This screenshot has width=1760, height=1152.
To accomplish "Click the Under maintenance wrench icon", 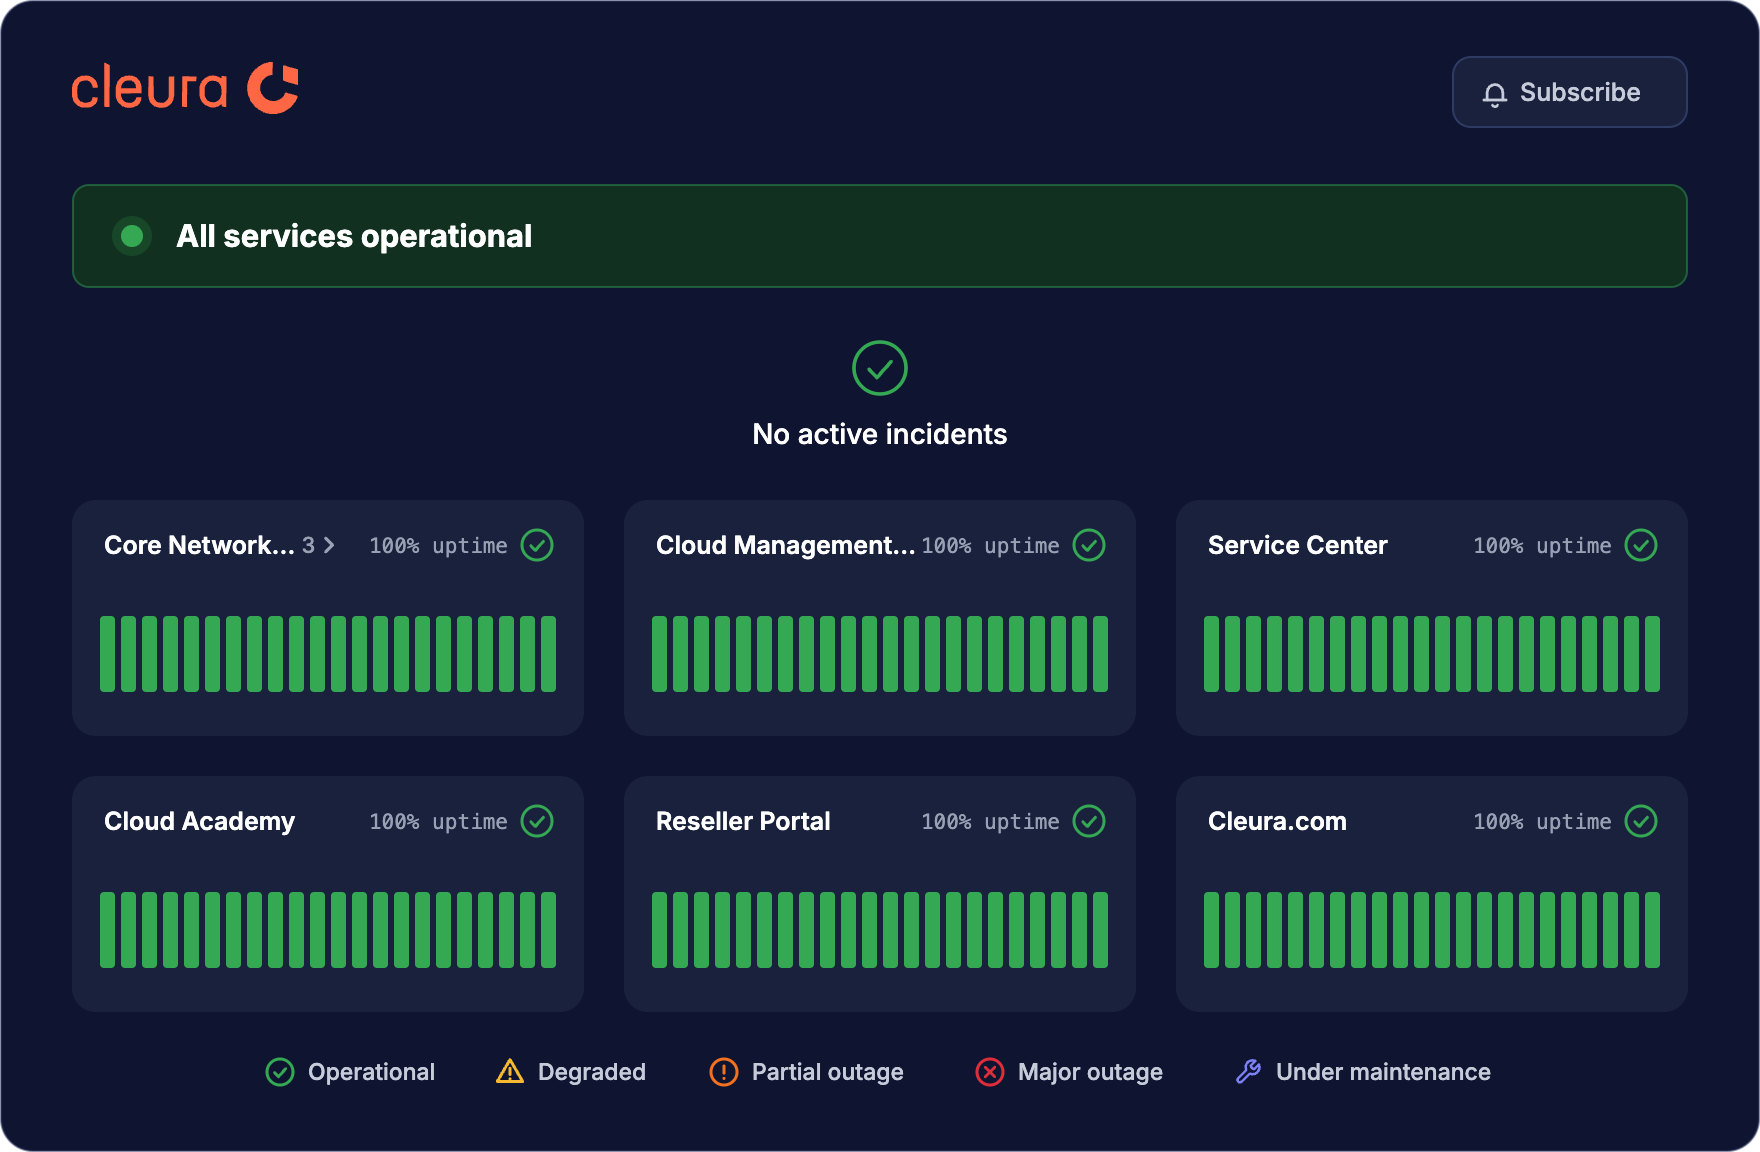I will click(1248, 1071).
